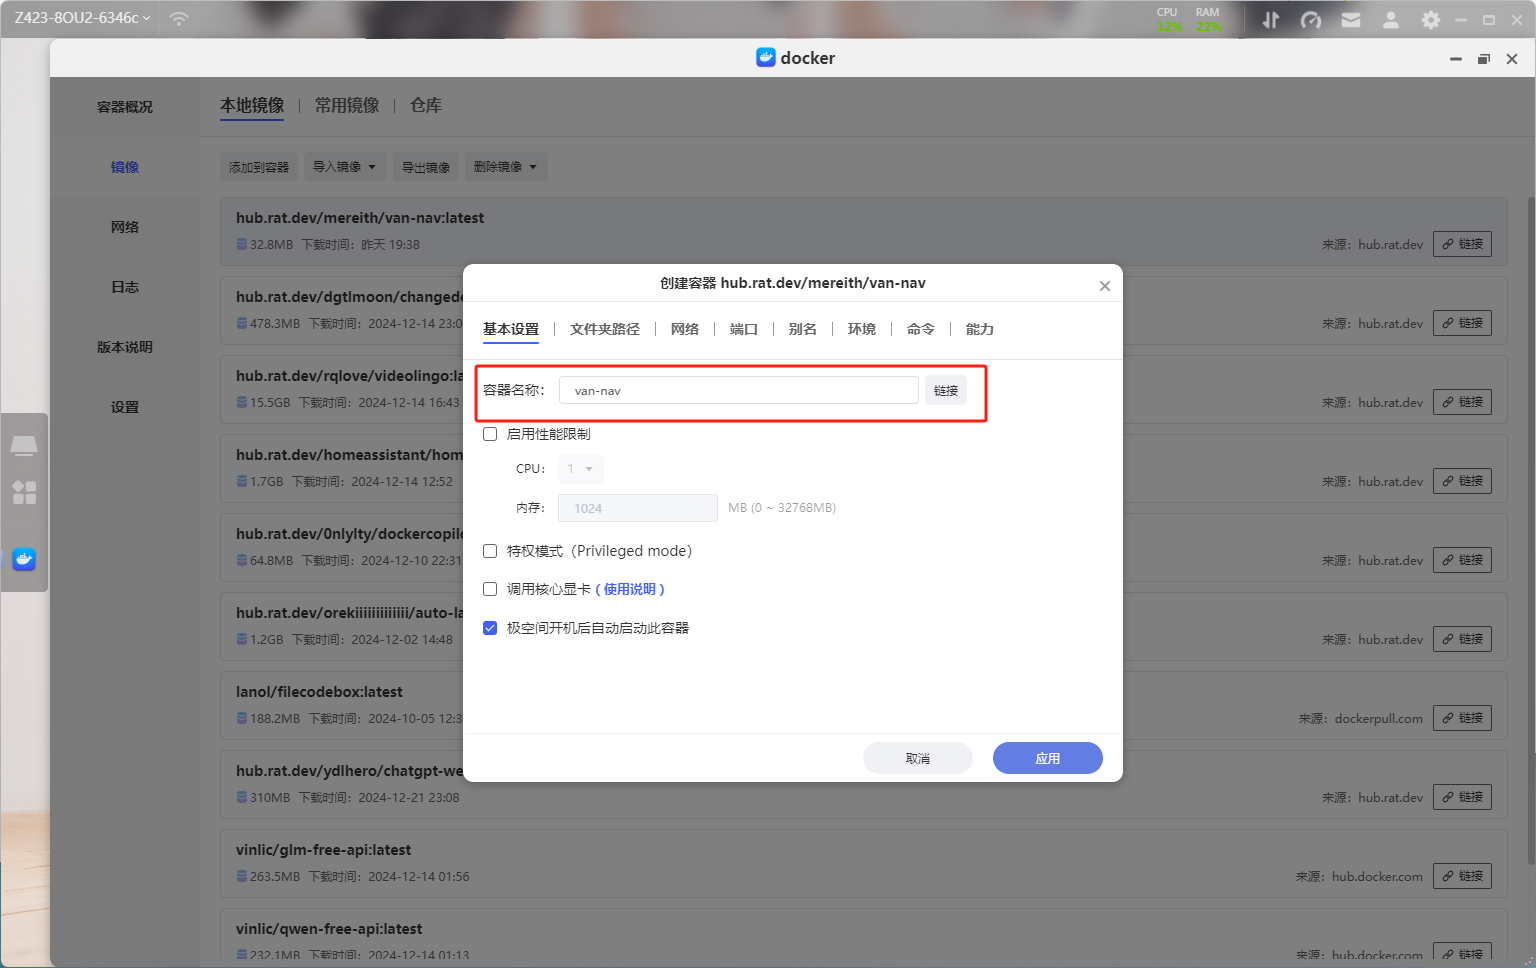The image size is (1536, 968).
Task: Enable Privileged mode checkbox
Action: coord(490,551)
